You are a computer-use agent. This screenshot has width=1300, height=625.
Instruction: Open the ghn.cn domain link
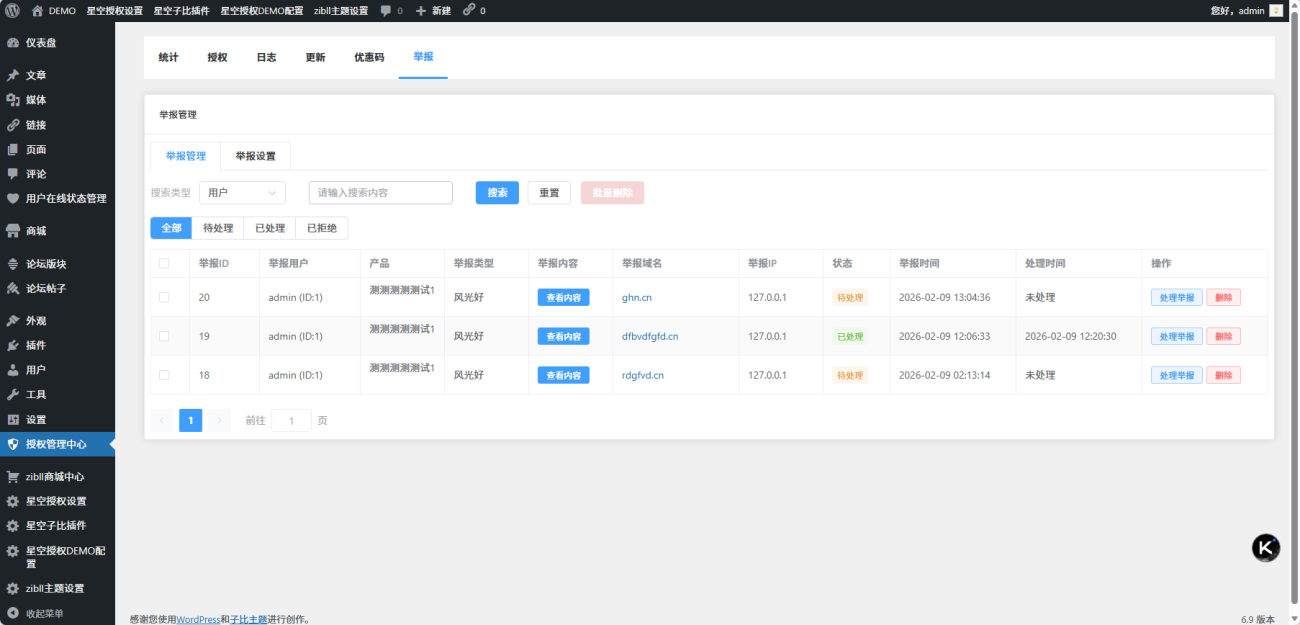click(637, 297)
